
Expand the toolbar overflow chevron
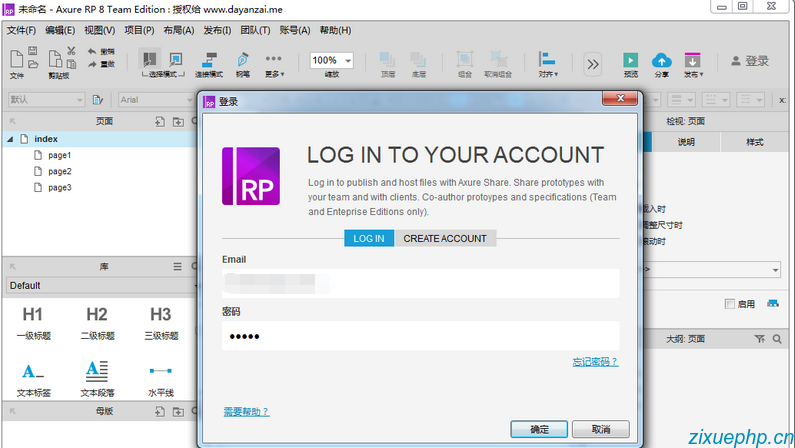(593, 64)
